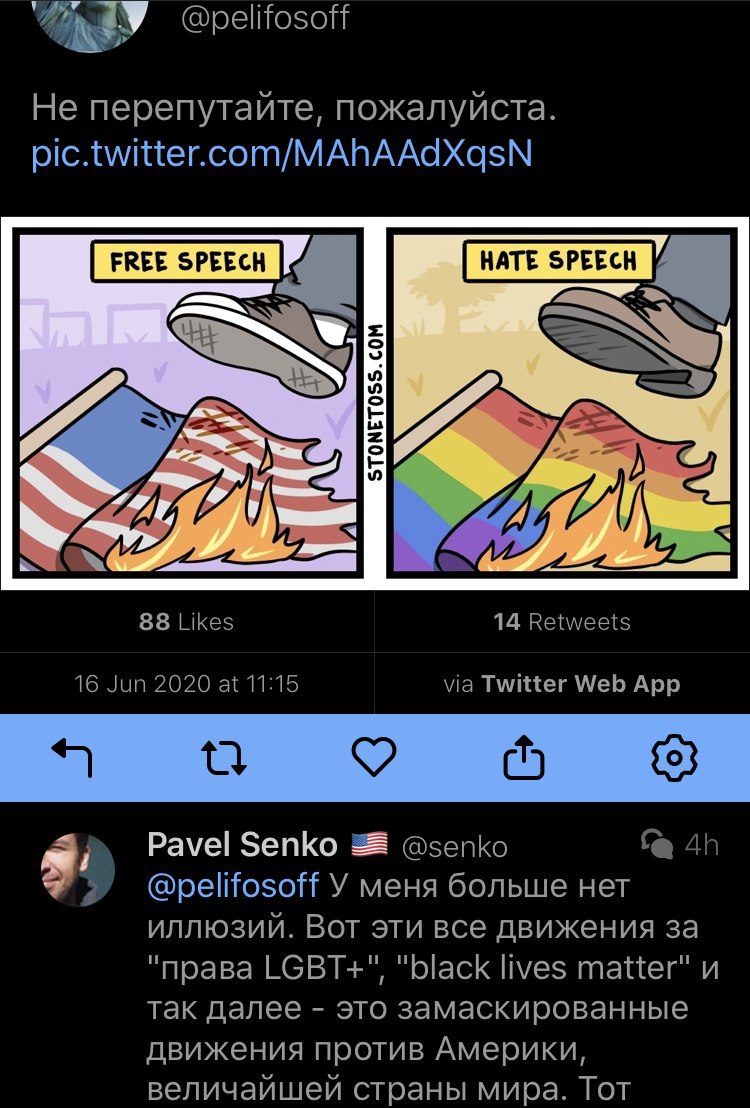
Task: Tap the conversation bubbles icon by 4h
Action: pos(657,844)
